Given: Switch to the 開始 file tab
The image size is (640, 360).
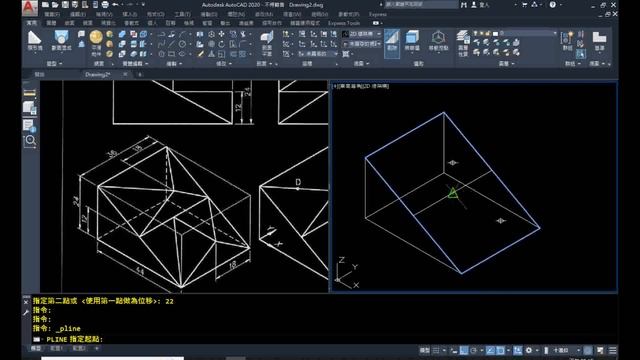Looking at the screenshot, I should (40, 74).
